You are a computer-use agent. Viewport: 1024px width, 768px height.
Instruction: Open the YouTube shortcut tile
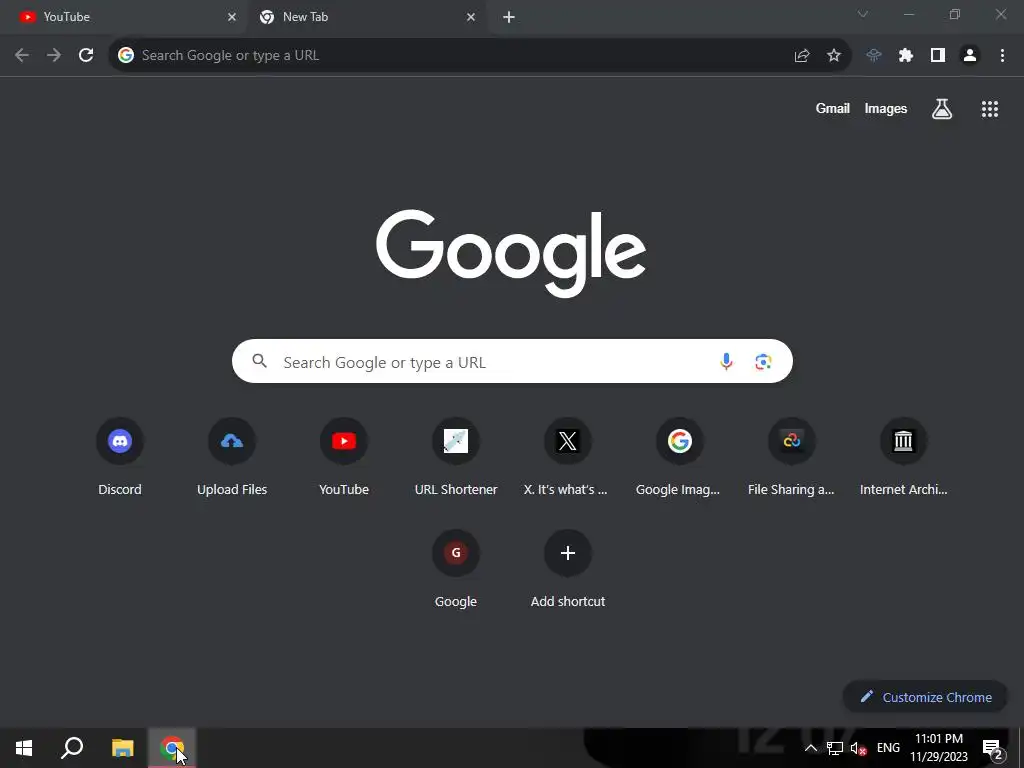tap(344, 458)
